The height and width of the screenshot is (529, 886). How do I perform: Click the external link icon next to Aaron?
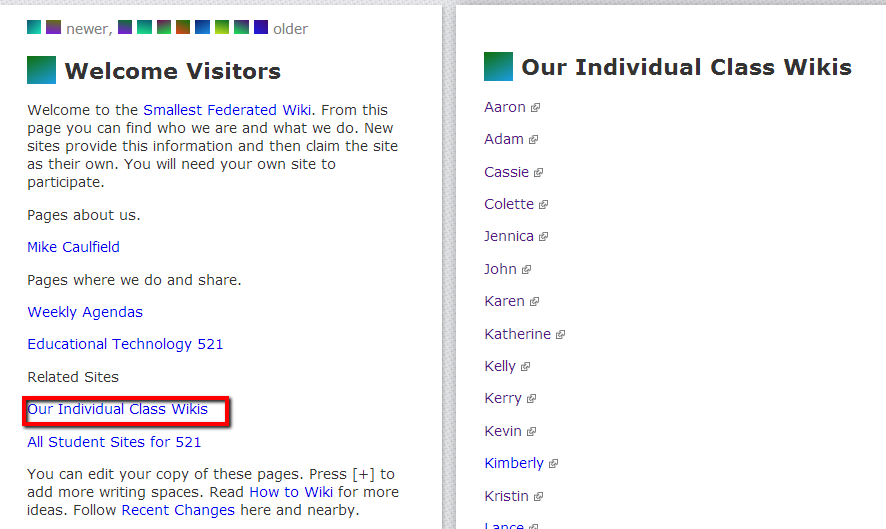pos(536,108)
